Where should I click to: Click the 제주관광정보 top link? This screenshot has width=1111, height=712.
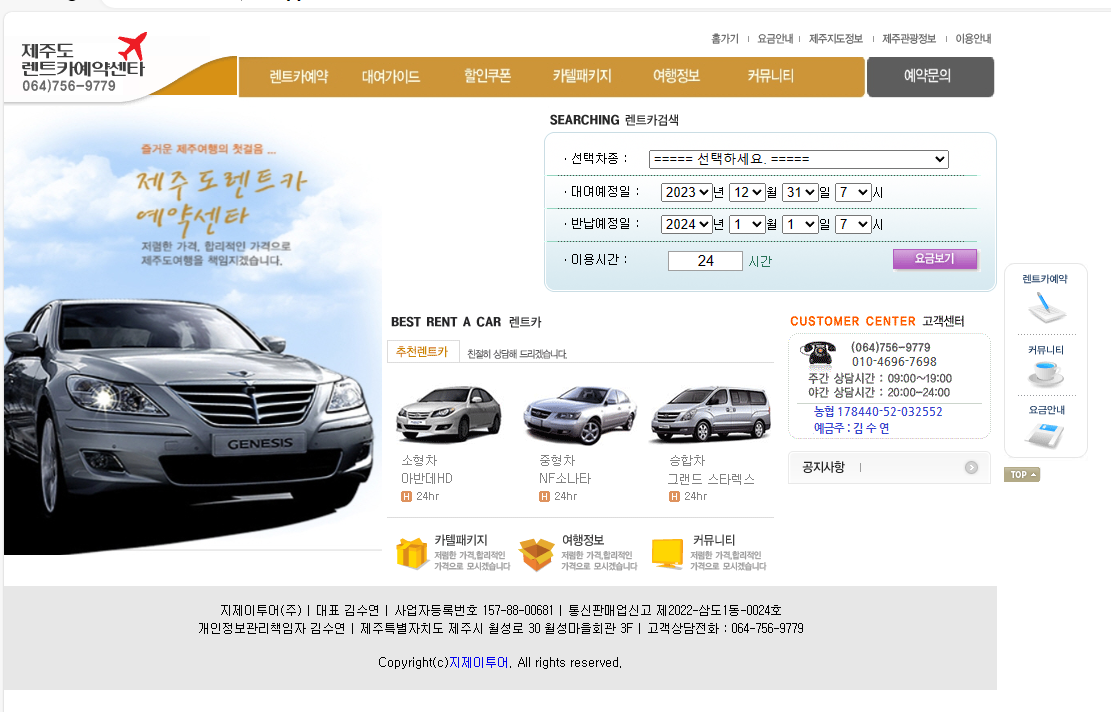click(x=909, y=39)
